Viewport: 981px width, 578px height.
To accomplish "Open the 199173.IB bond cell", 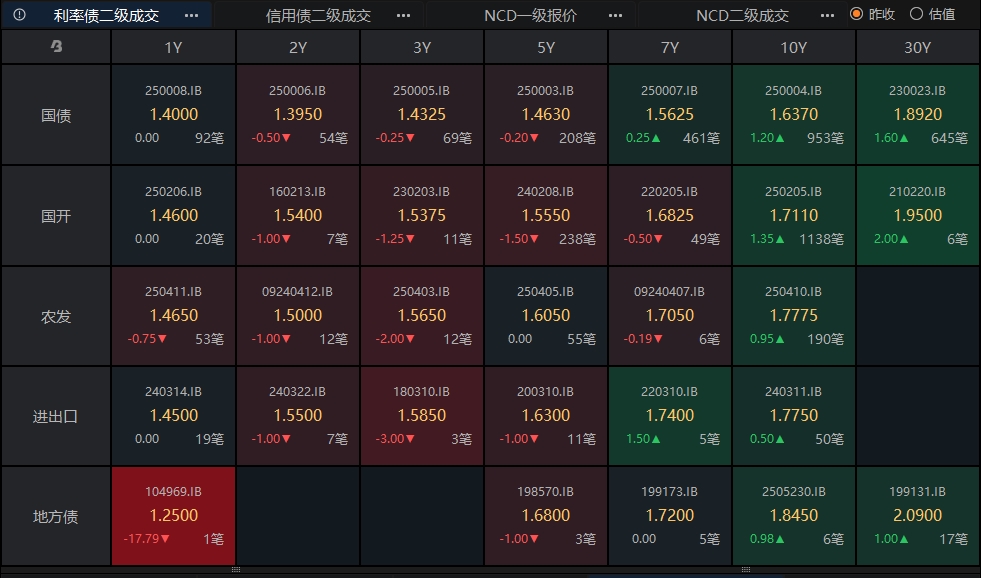I will (x=669, y=516).
